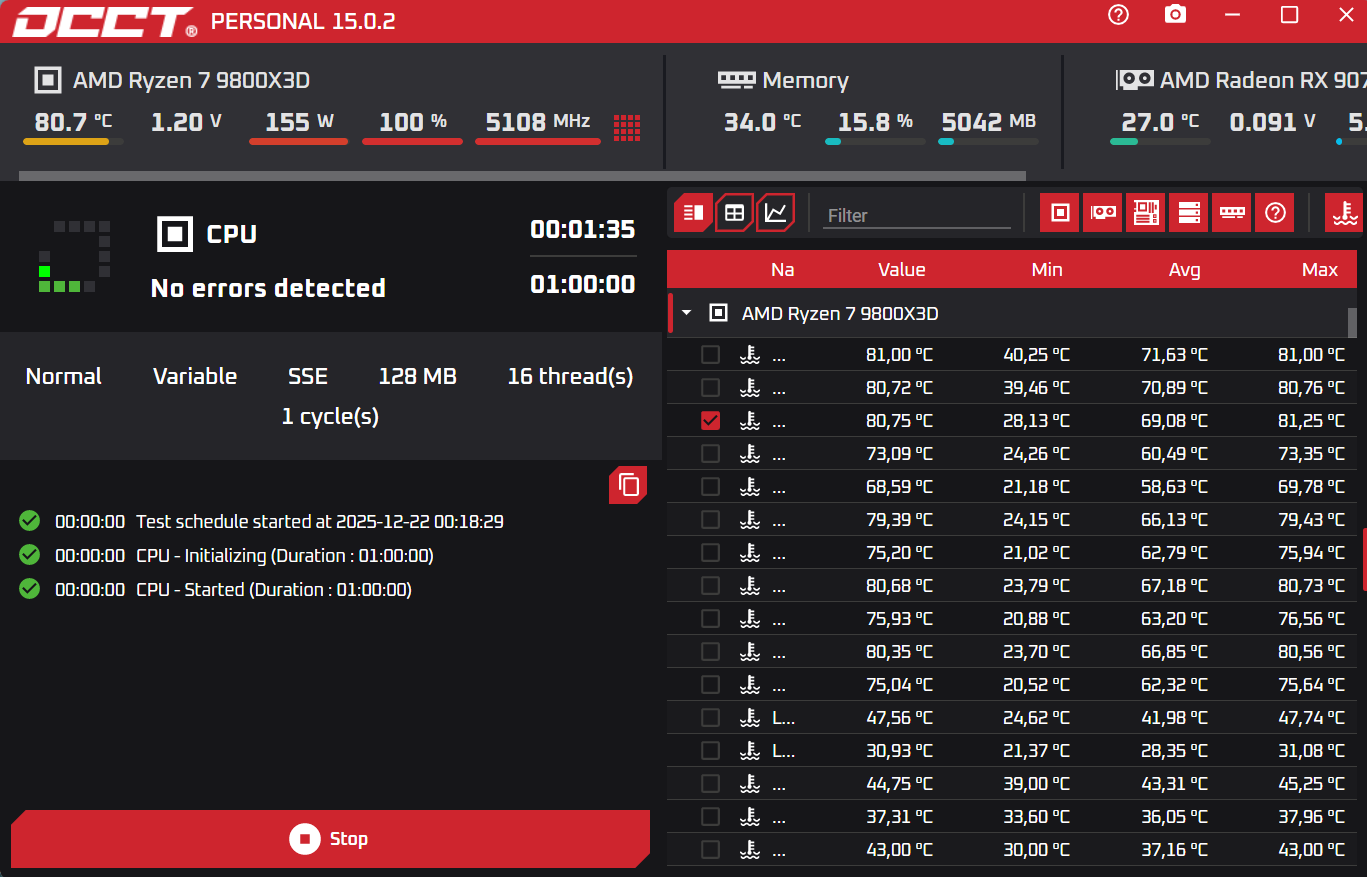
Task: Switch sensors to table view icon
Action: pyautogui.click(x=734, y=212)
